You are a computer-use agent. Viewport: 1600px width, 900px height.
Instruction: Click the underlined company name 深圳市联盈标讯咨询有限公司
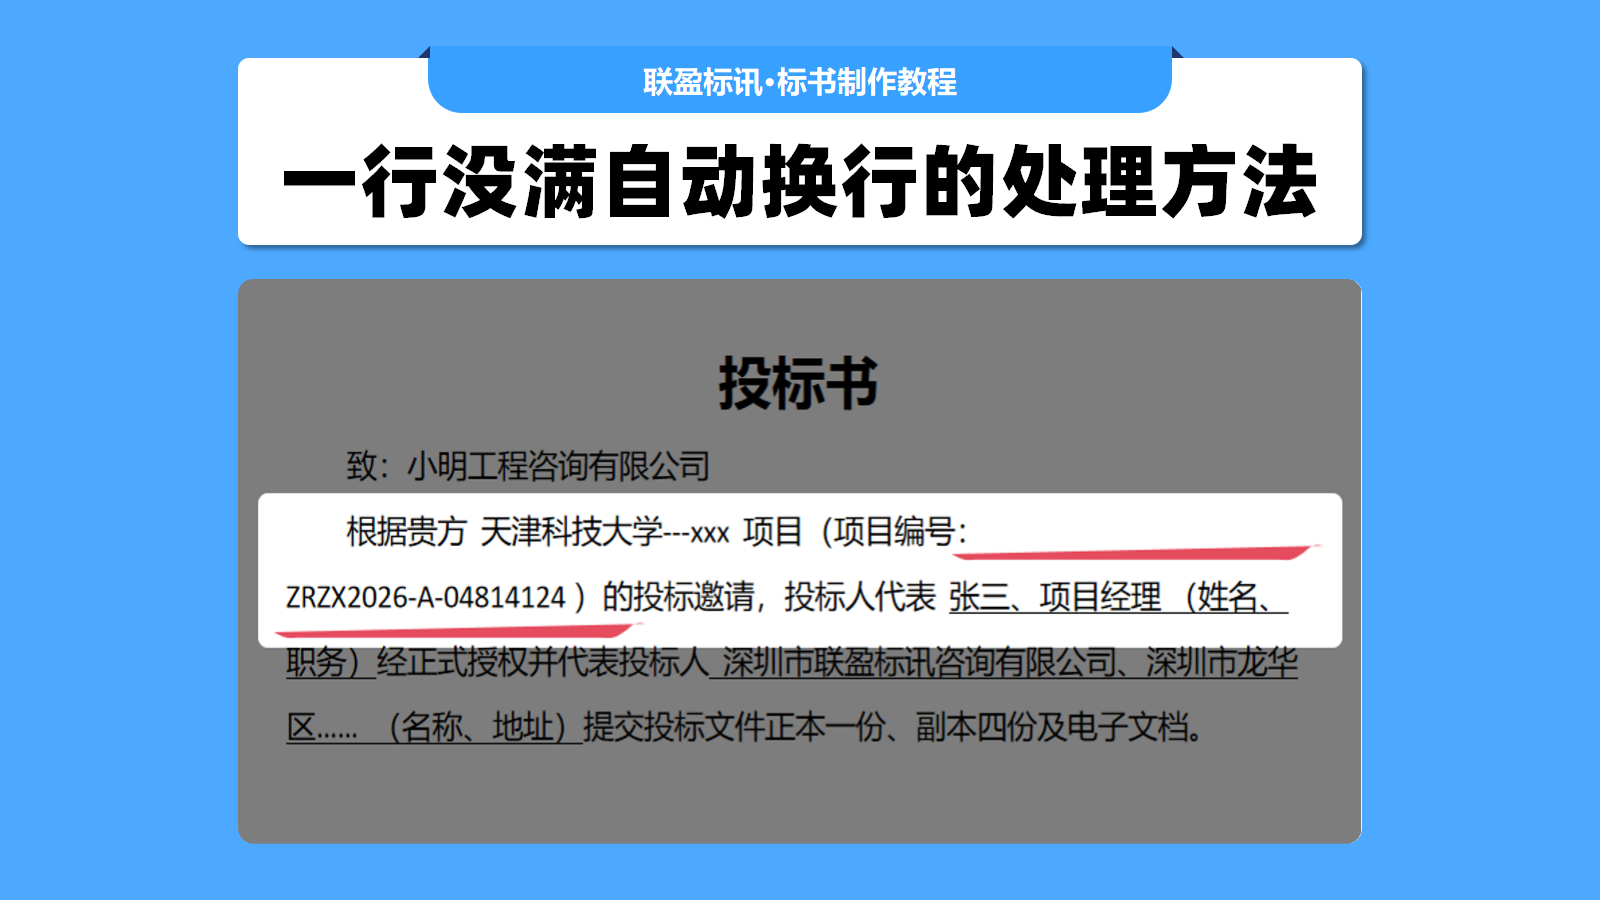(919, 662)
